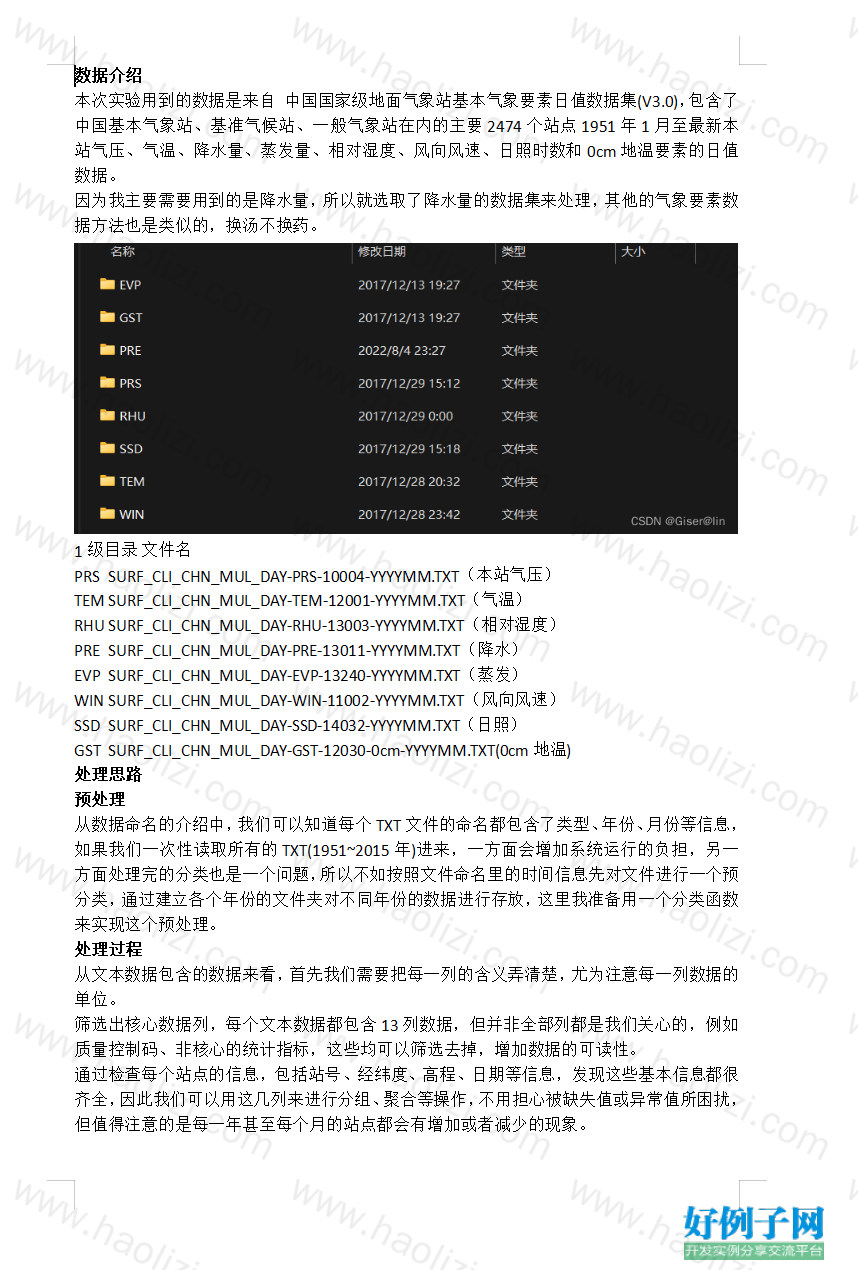Screen dimensions: 858x1270
Task: Select the WIN folder icon
Action: tap(107, 514)
